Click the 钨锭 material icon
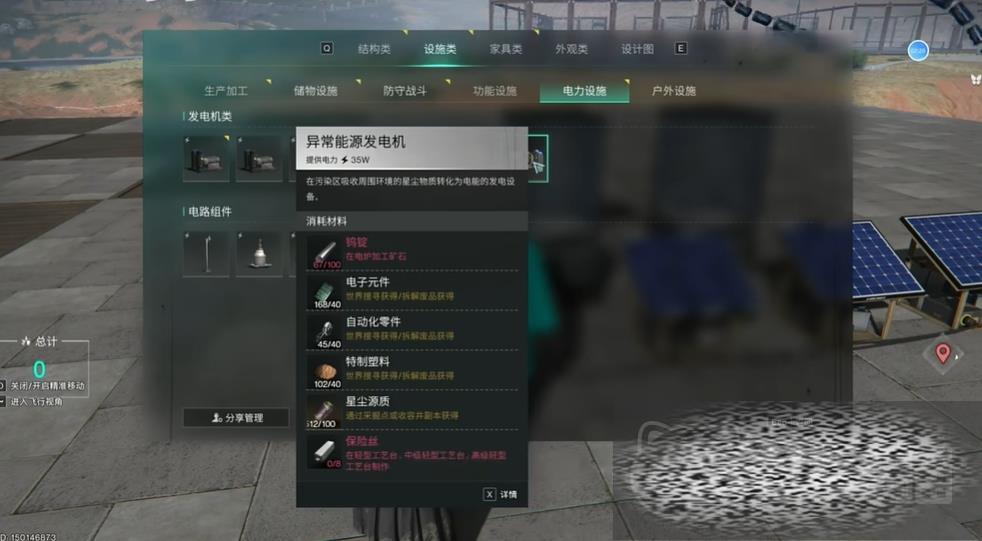 click(x=326, y=252)
